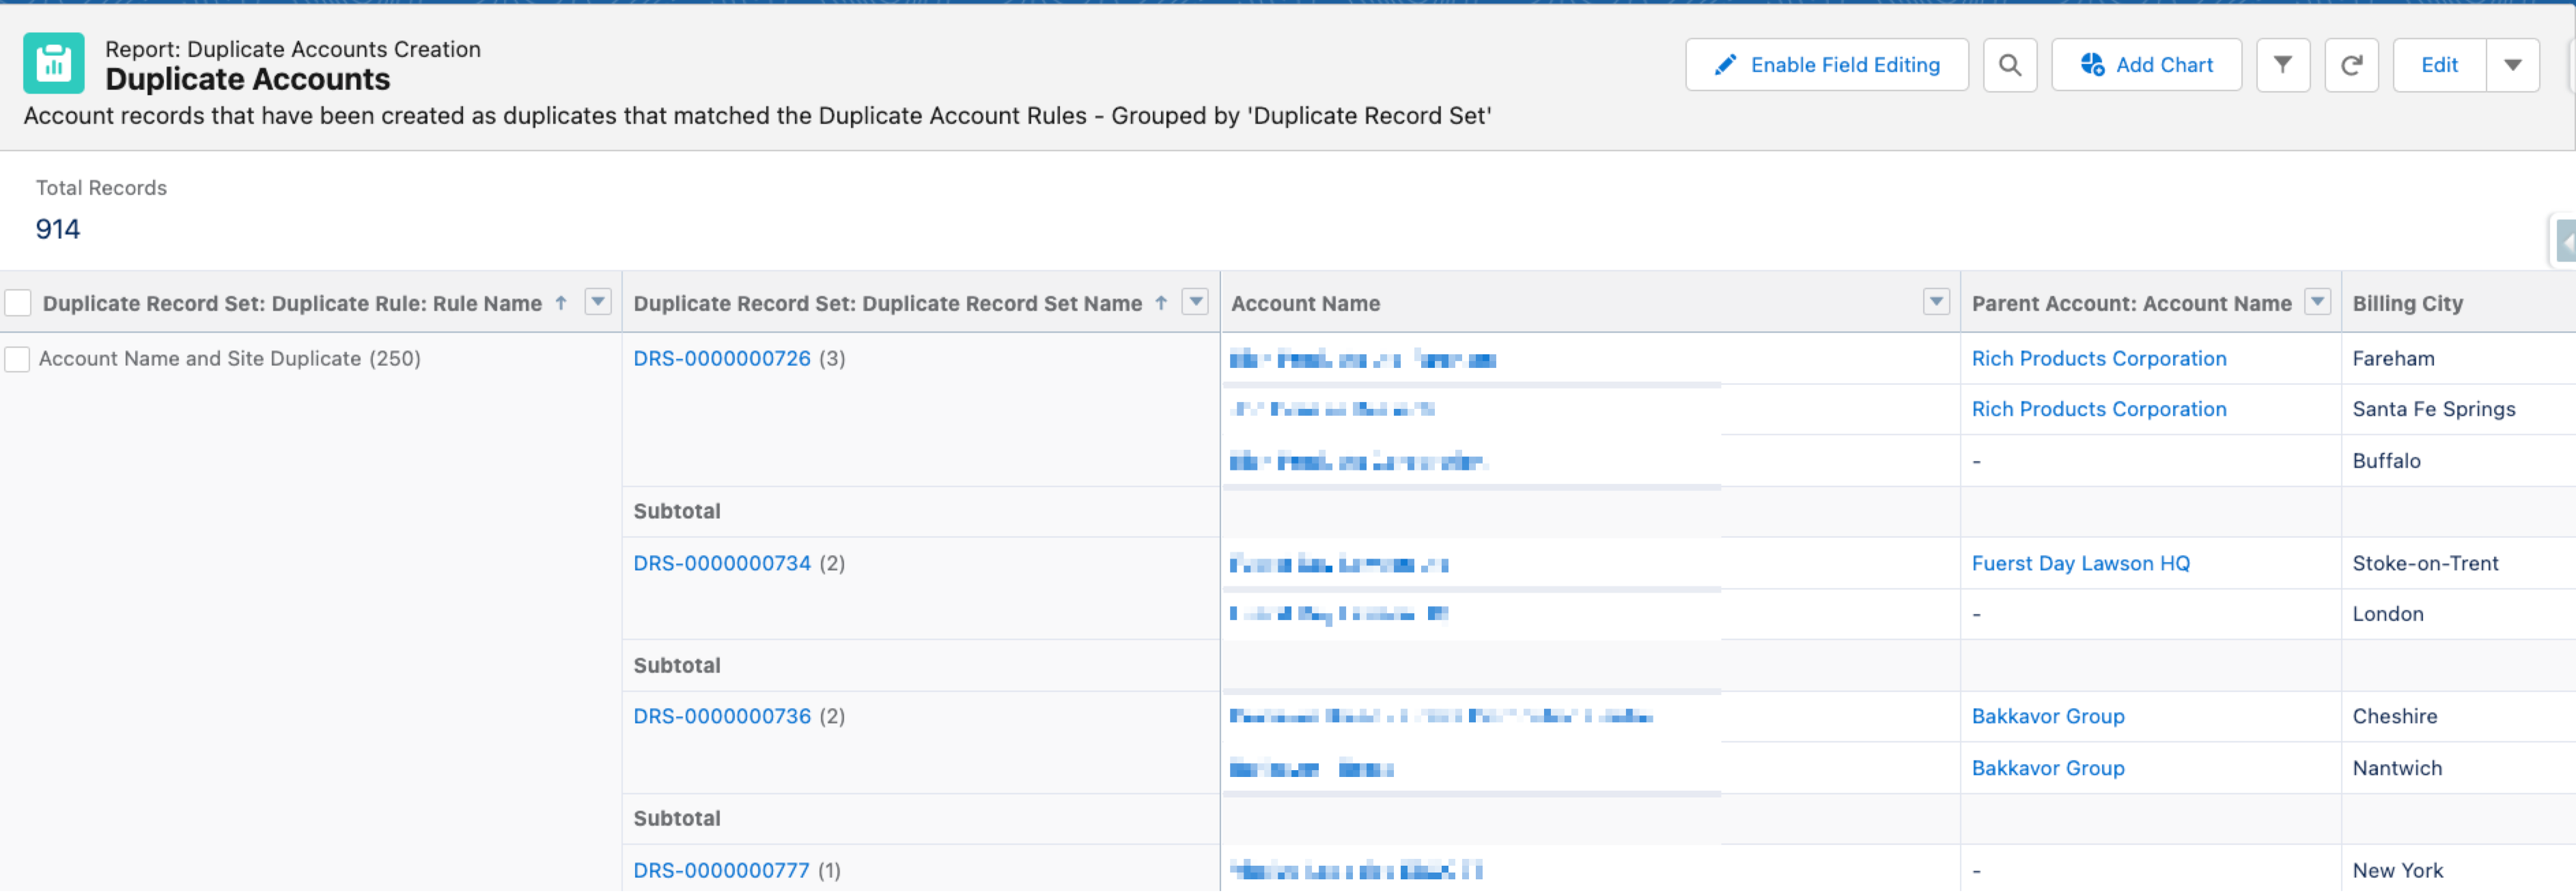Open account name link in New York row
2576x893 pixels.
coord(1356,871)
